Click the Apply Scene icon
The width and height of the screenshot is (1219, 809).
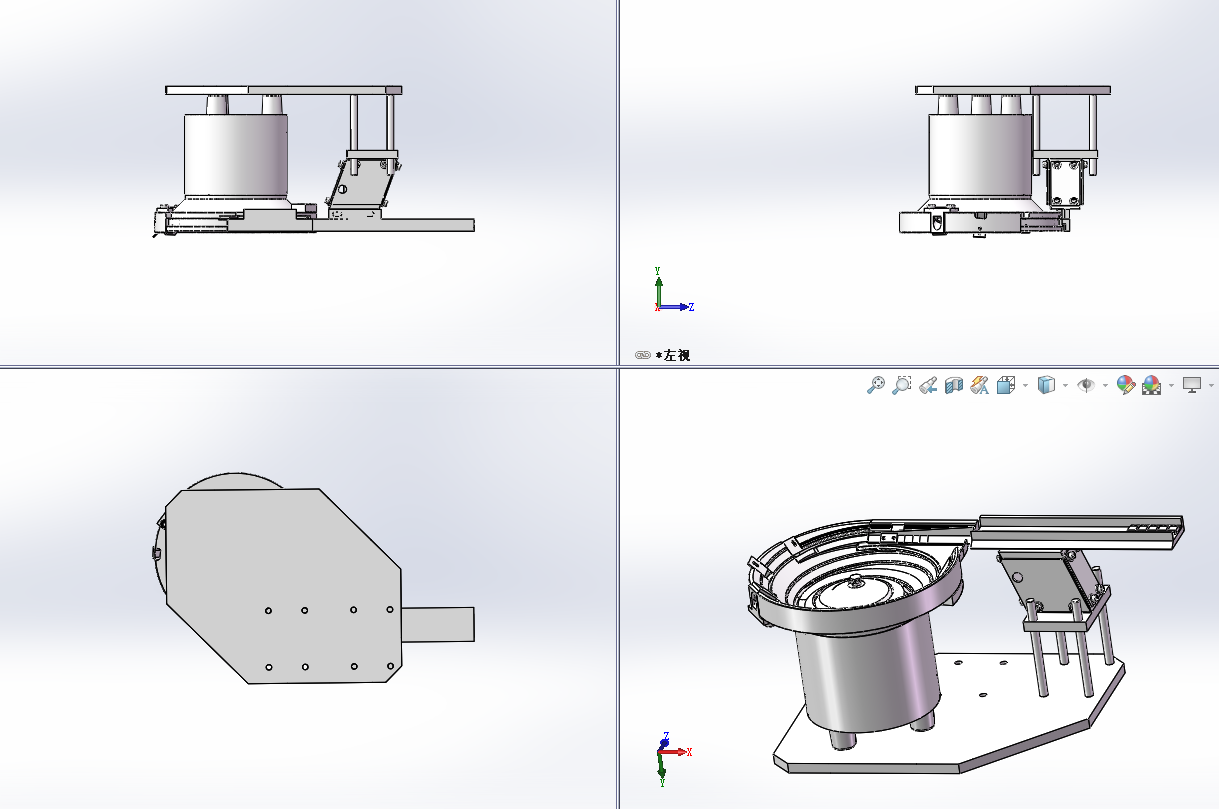click(1152, 384)
